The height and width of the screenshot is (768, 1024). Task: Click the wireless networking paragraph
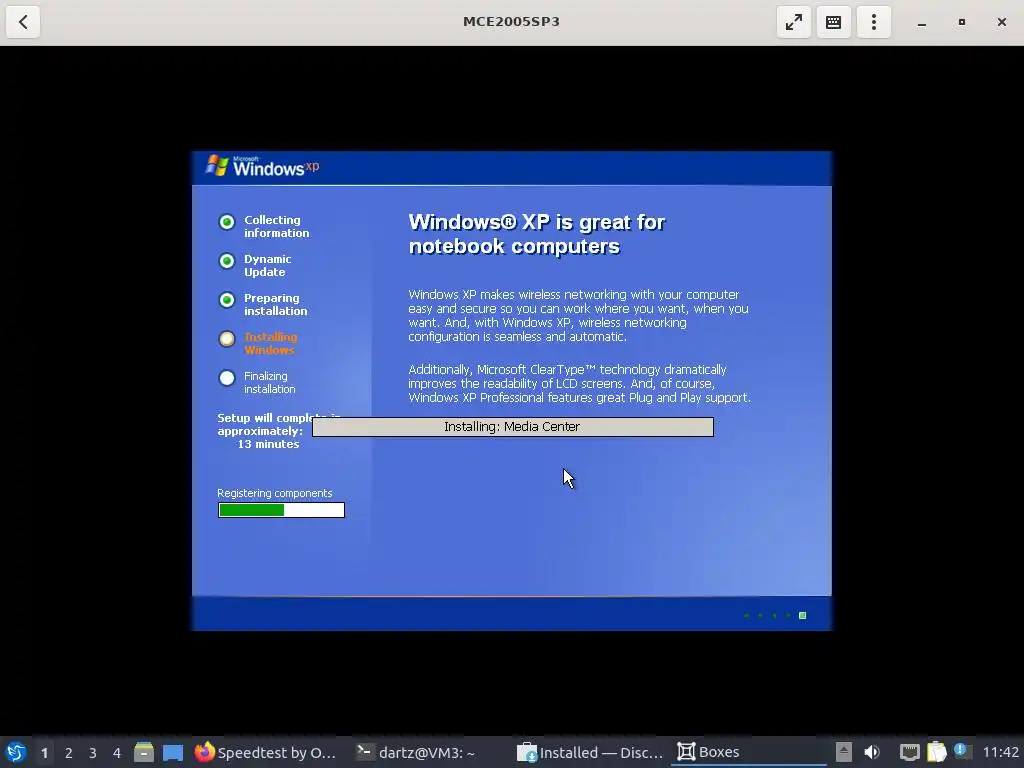click(578, 315)
